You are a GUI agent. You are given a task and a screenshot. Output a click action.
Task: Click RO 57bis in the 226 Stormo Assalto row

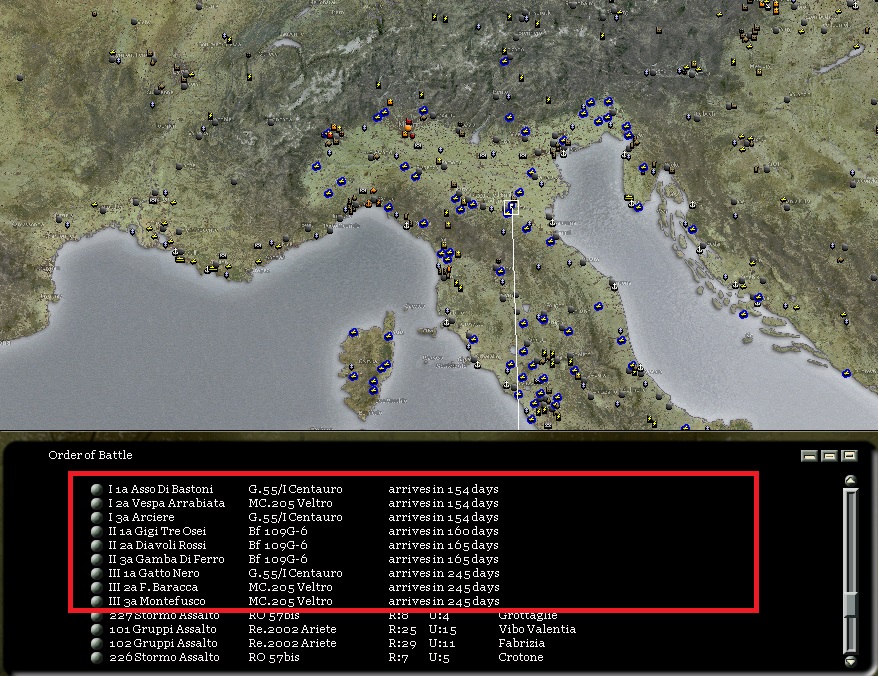pyautogui.click(x=274, y=657)
